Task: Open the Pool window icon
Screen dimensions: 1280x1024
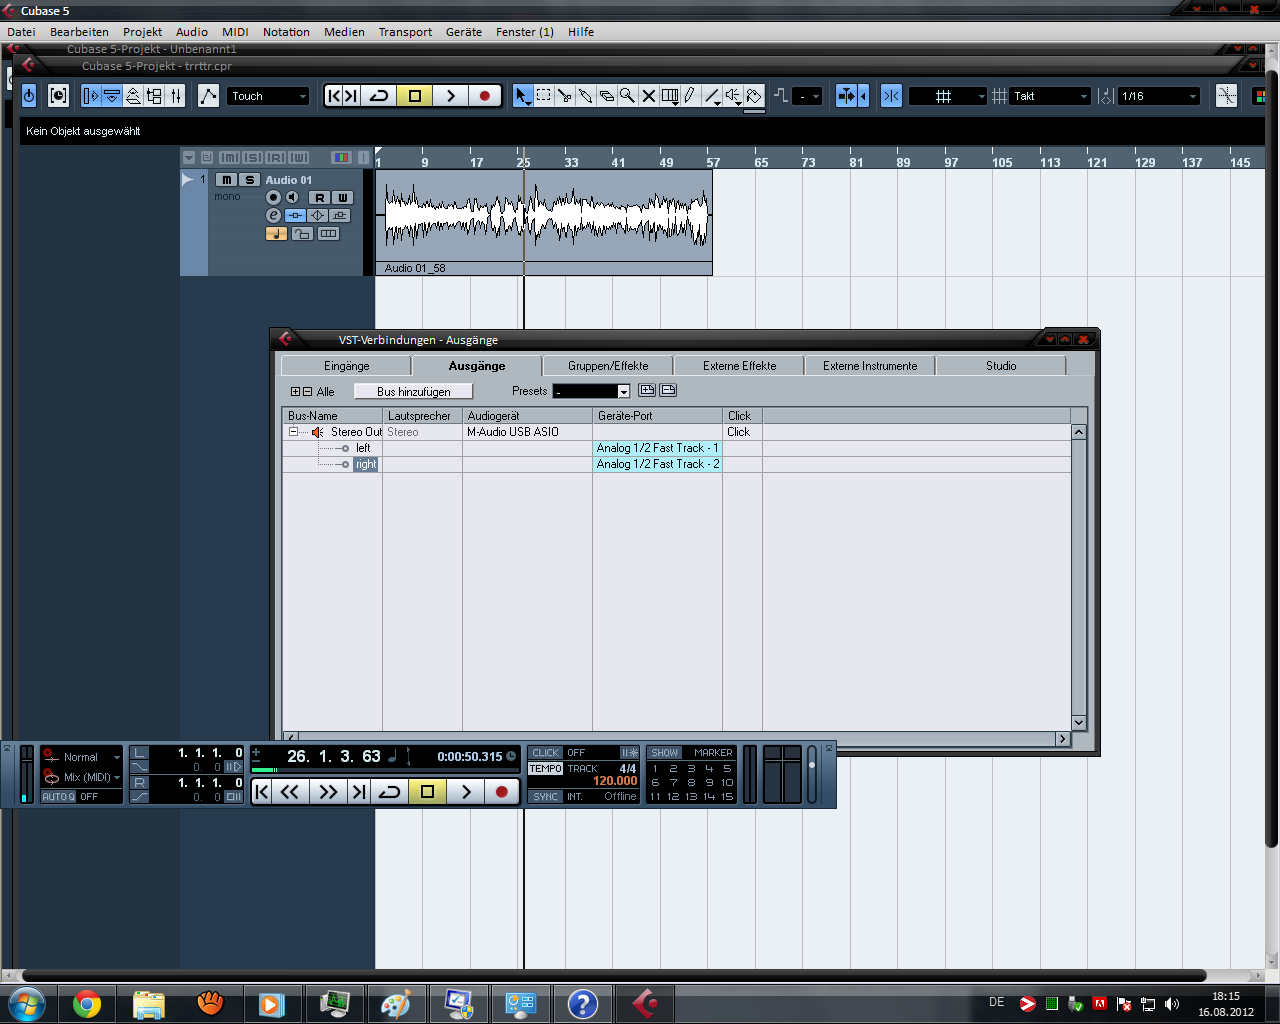Action: point(154,95)
